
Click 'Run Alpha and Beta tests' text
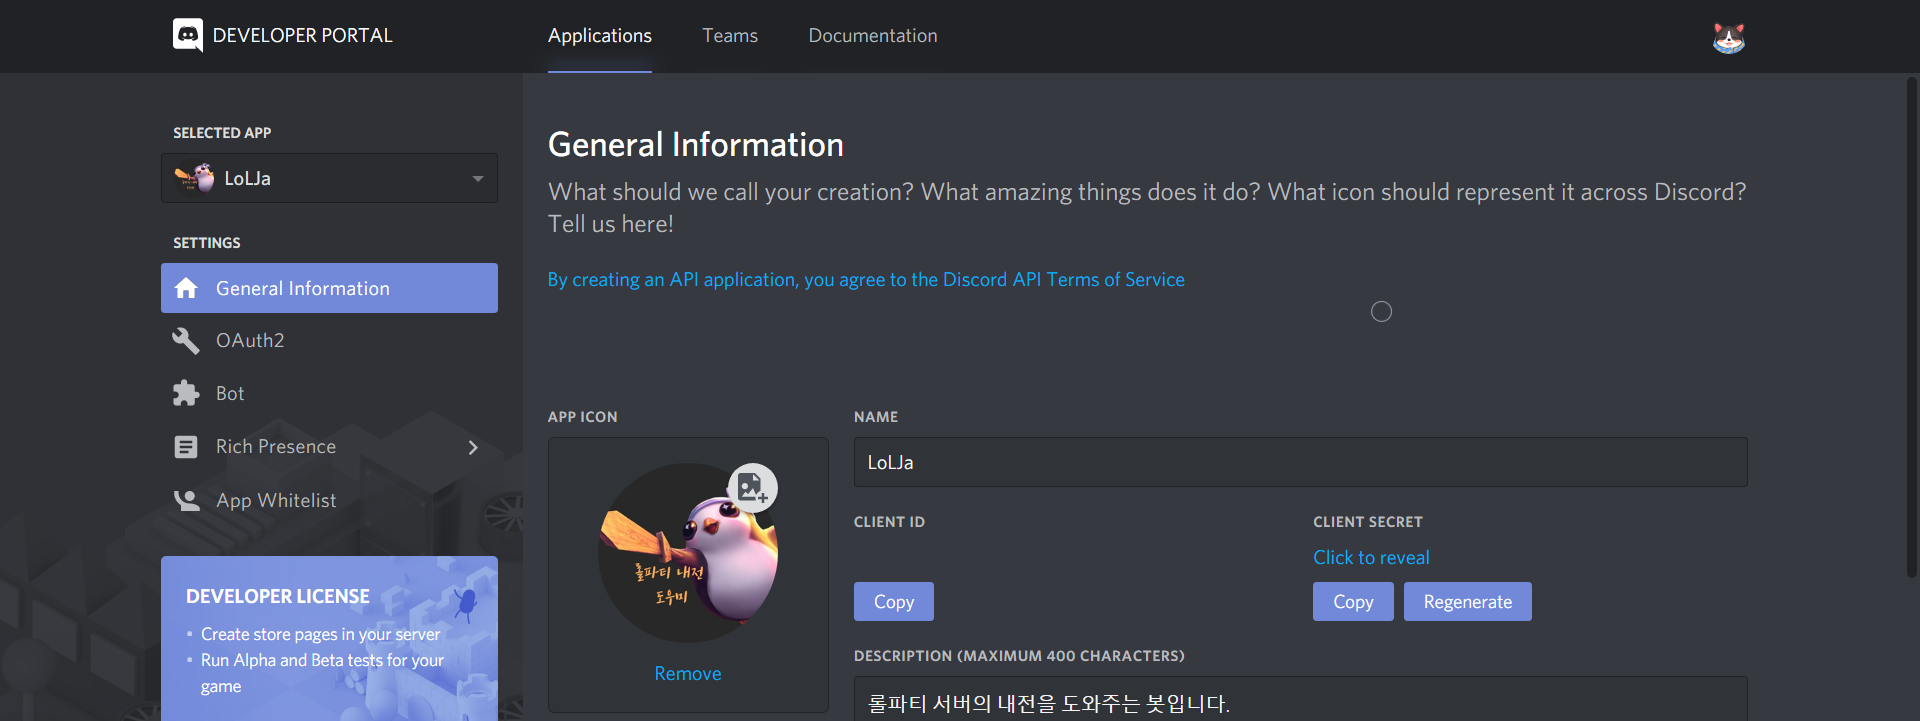322,673
